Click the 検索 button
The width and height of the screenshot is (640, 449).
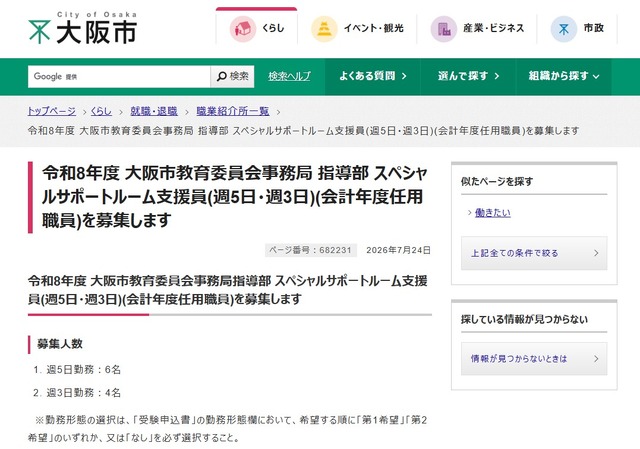click(x=232, y=76)
